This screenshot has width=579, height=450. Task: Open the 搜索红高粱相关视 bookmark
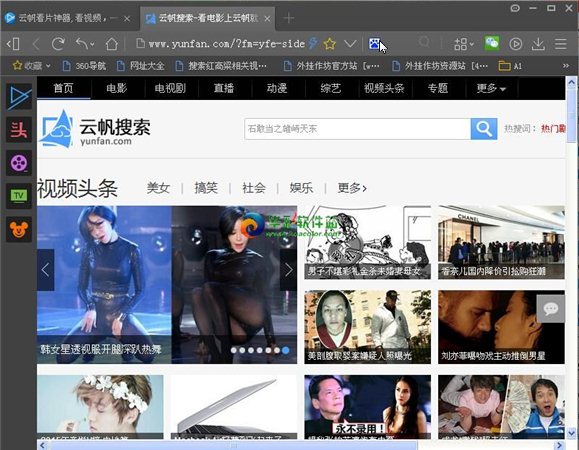pos(221,66)
